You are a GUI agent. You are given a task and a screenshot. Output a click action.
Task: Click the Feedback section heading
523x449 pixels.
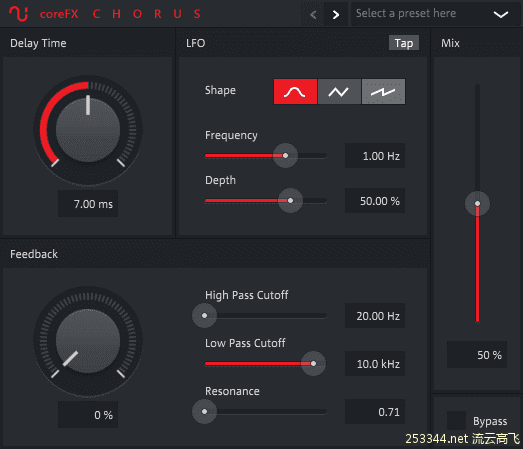(34, 254)
